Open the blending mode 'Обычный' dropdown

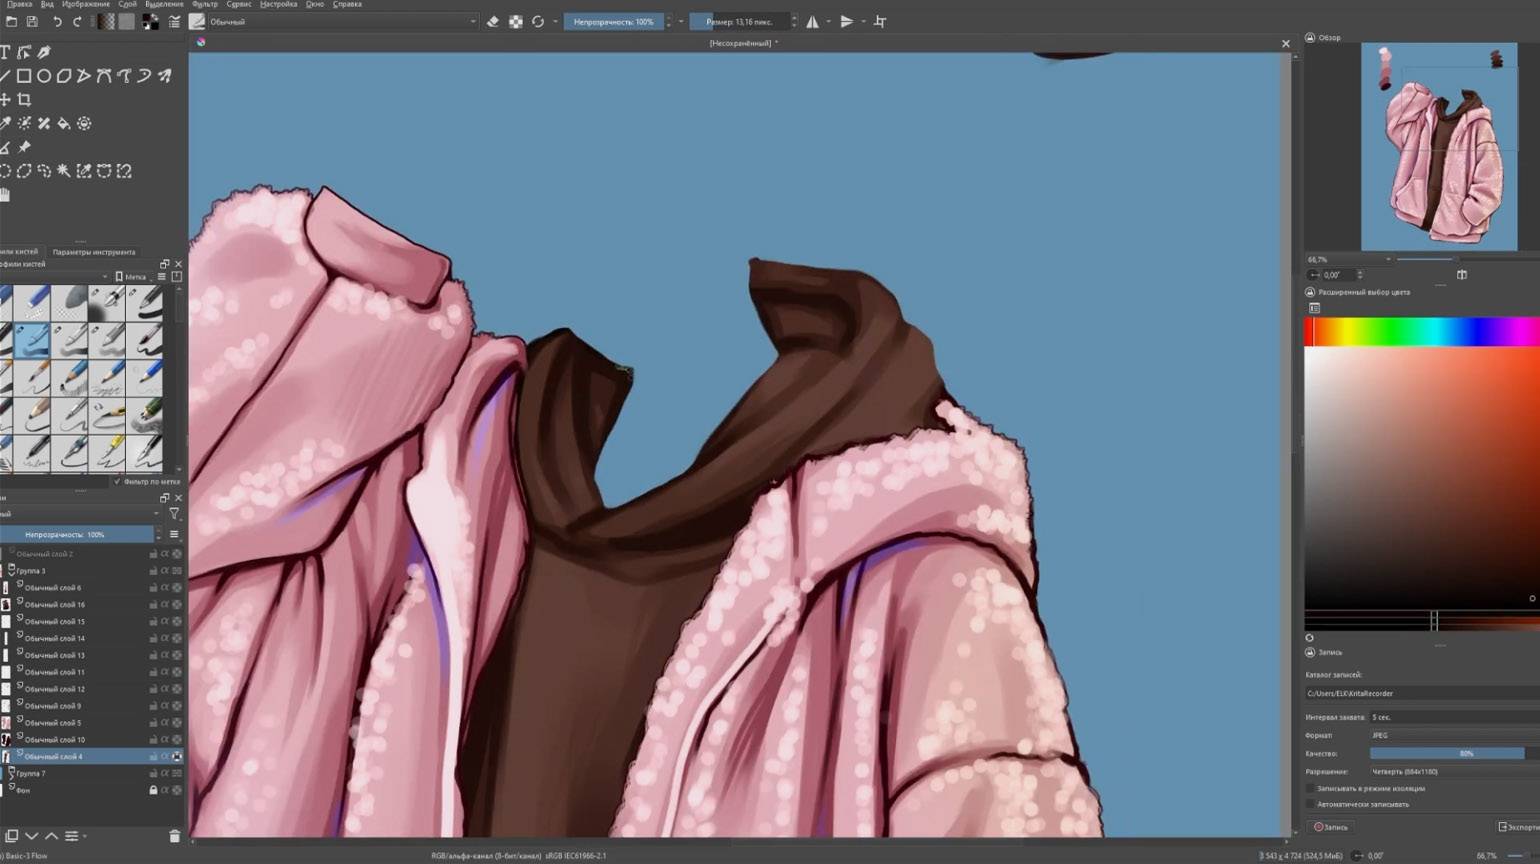pyautogui.click(x=340, y=22)
